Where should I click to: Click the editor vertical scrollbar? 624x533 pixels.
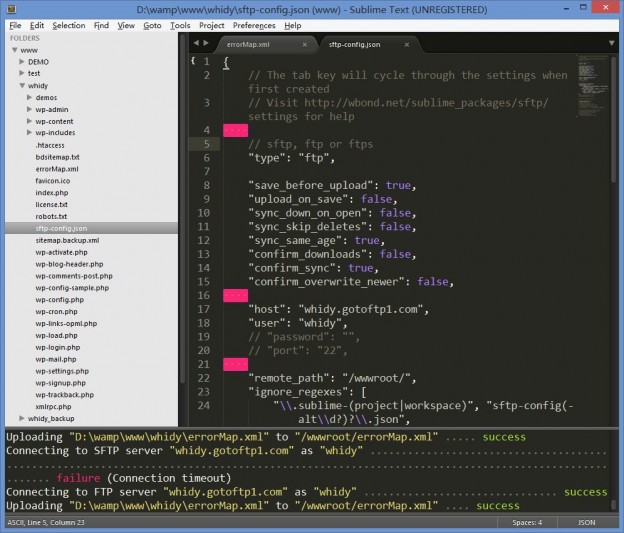tap(614, 119)
